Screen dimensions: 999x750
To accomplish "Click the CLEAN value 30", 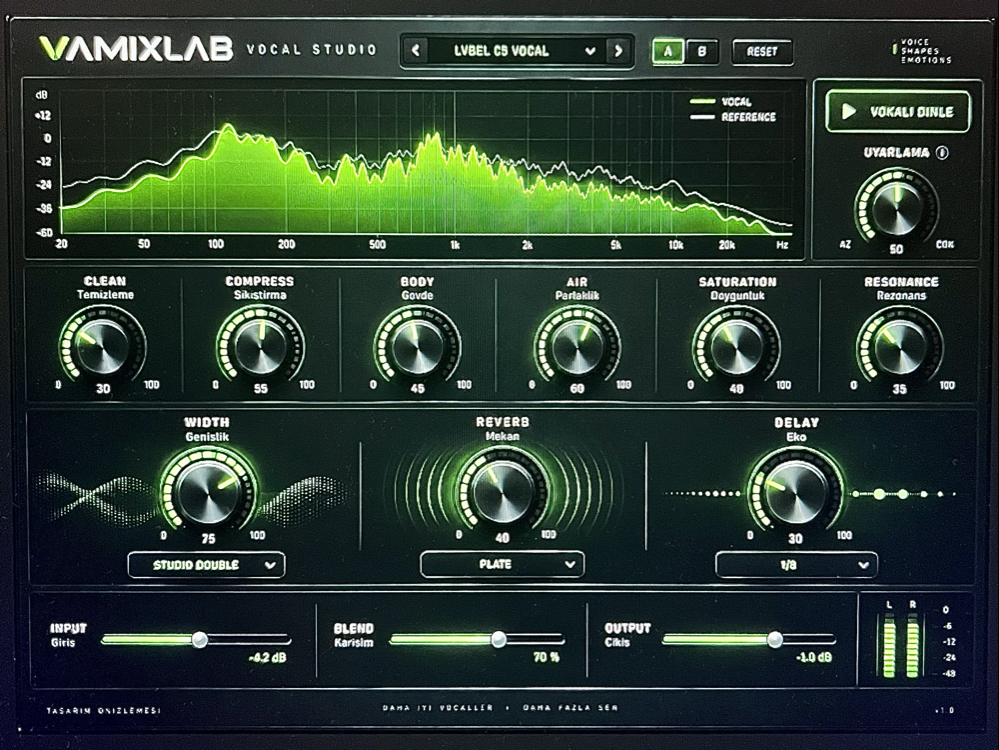I will tap(103, 389).
